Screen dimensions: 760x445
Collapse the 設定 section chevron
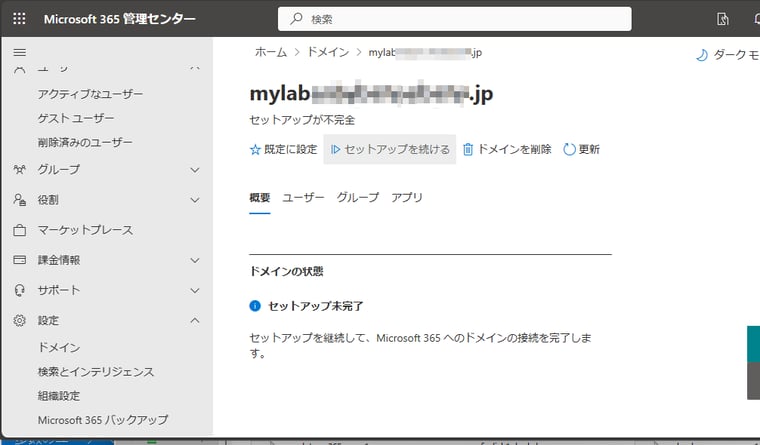click(x=195, y=320)
